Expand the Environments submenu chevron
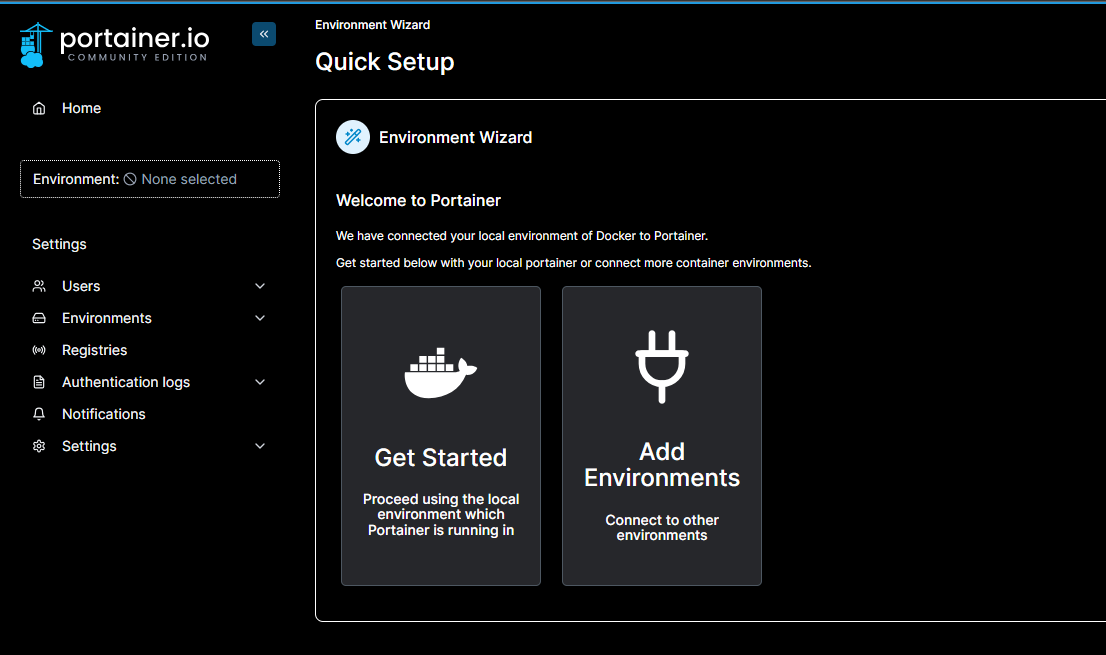1106x655 pixels. pos(260,318)
